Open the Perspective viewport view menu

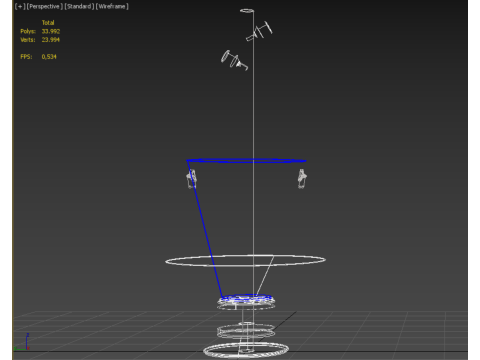coord(45,6)
